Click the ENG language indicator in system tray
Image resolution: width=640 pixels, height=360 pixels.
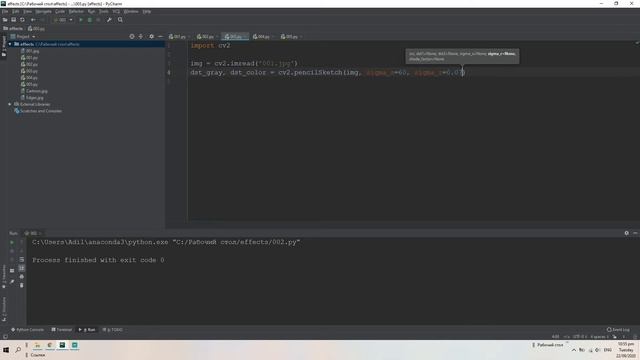(x=607, y=350)
